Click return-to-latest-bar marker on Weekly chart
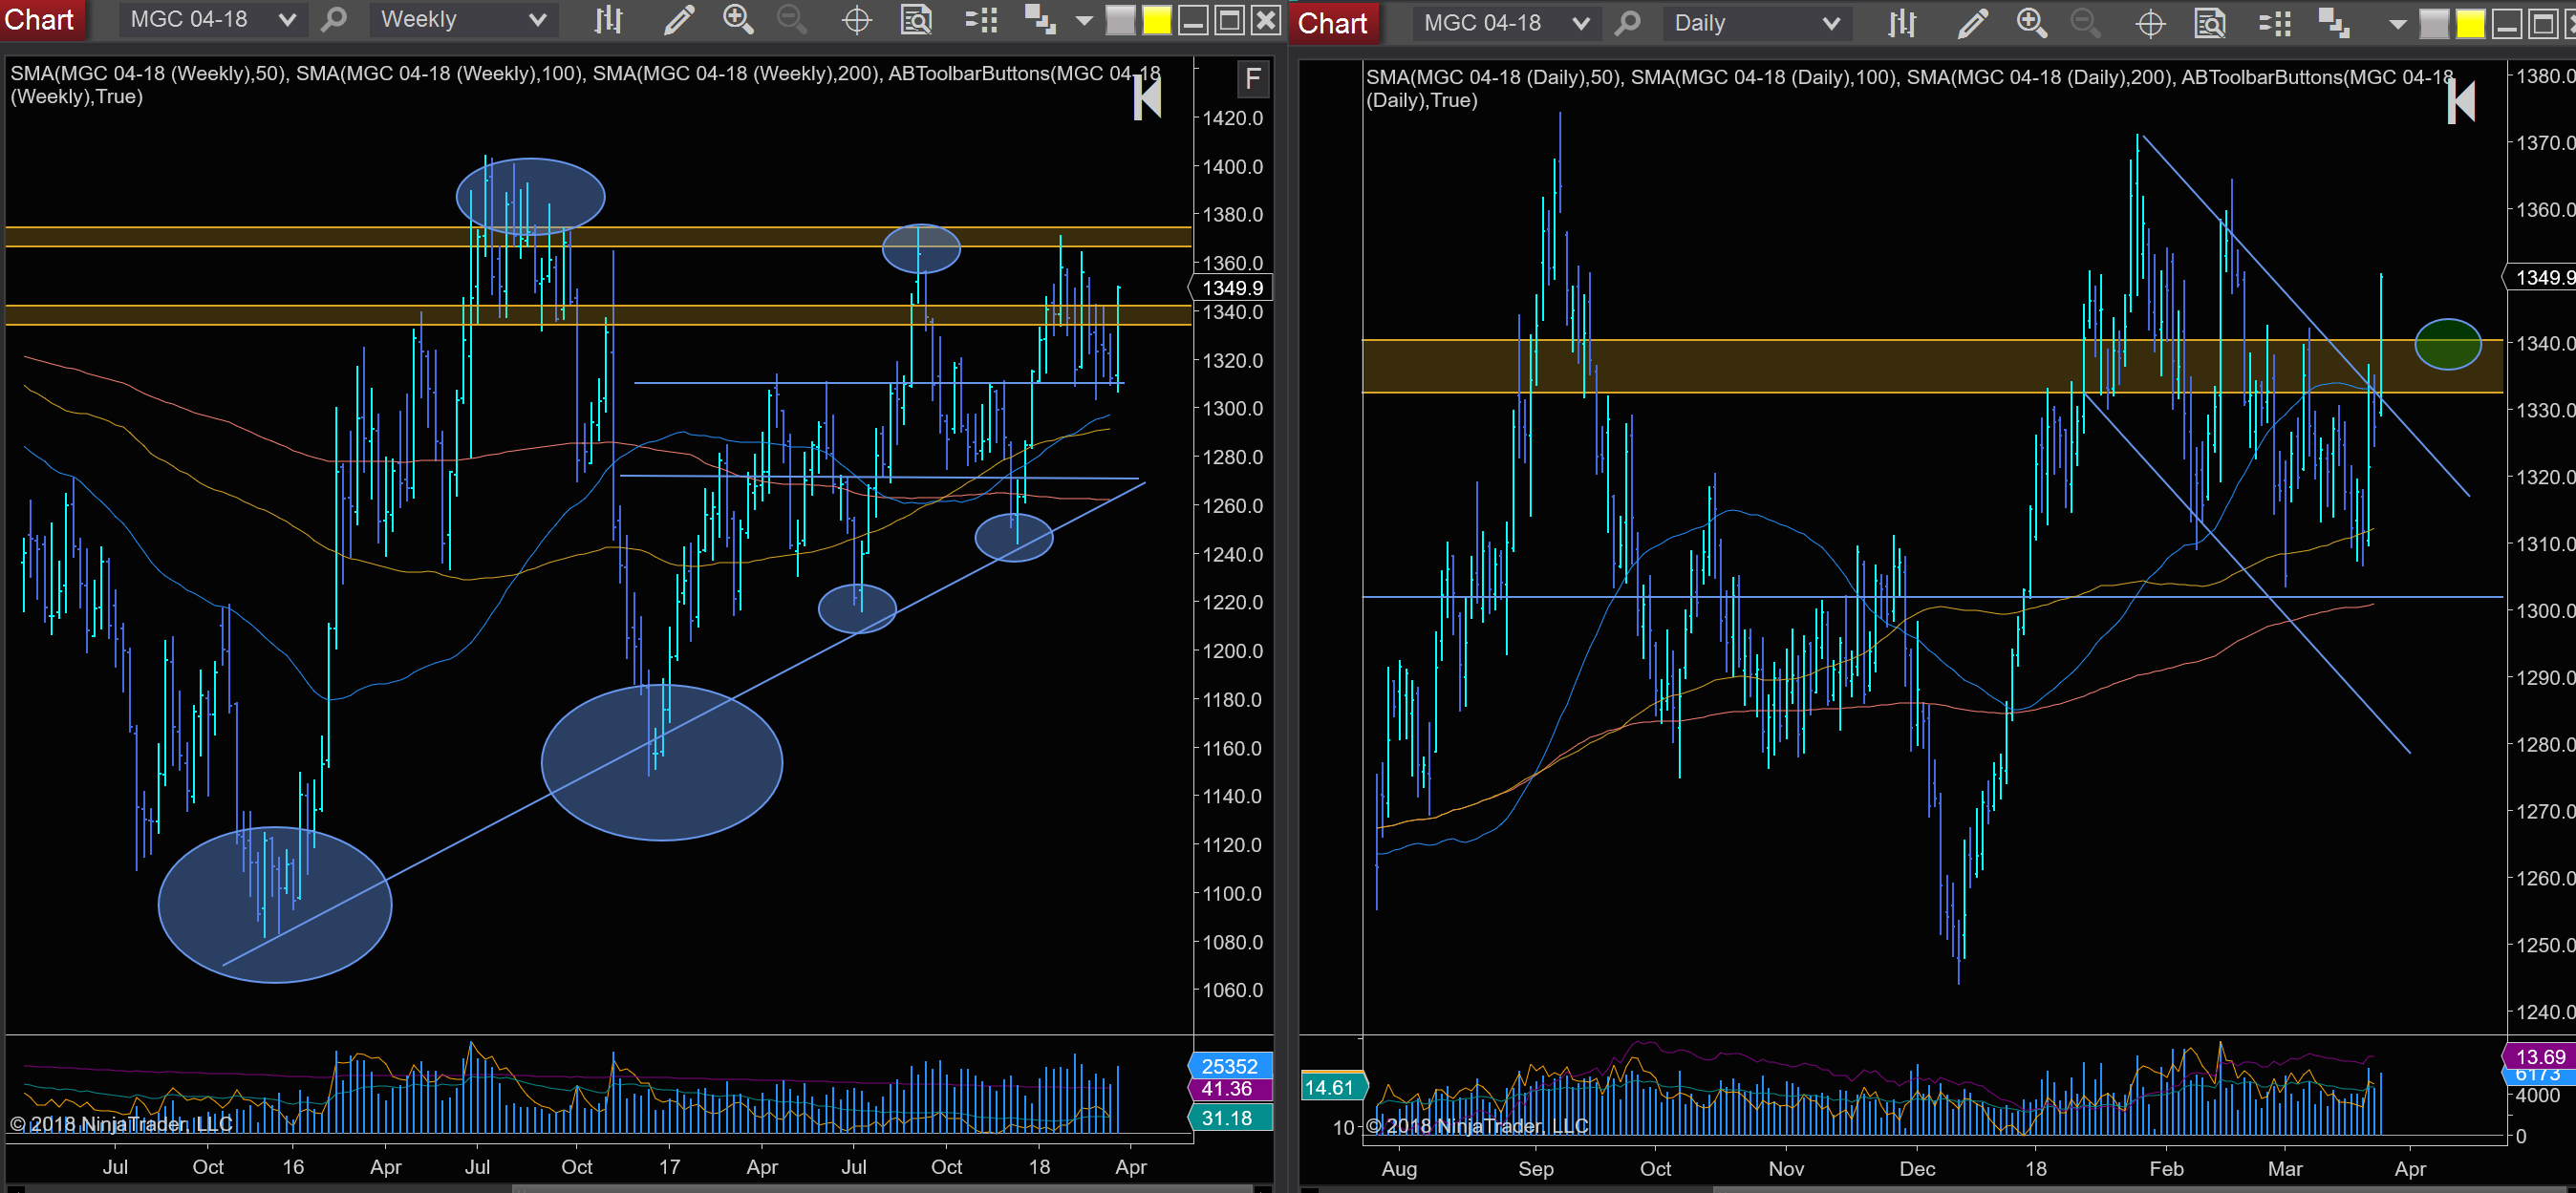Screen dimensions: 2576x1193 coord(1148,99)
